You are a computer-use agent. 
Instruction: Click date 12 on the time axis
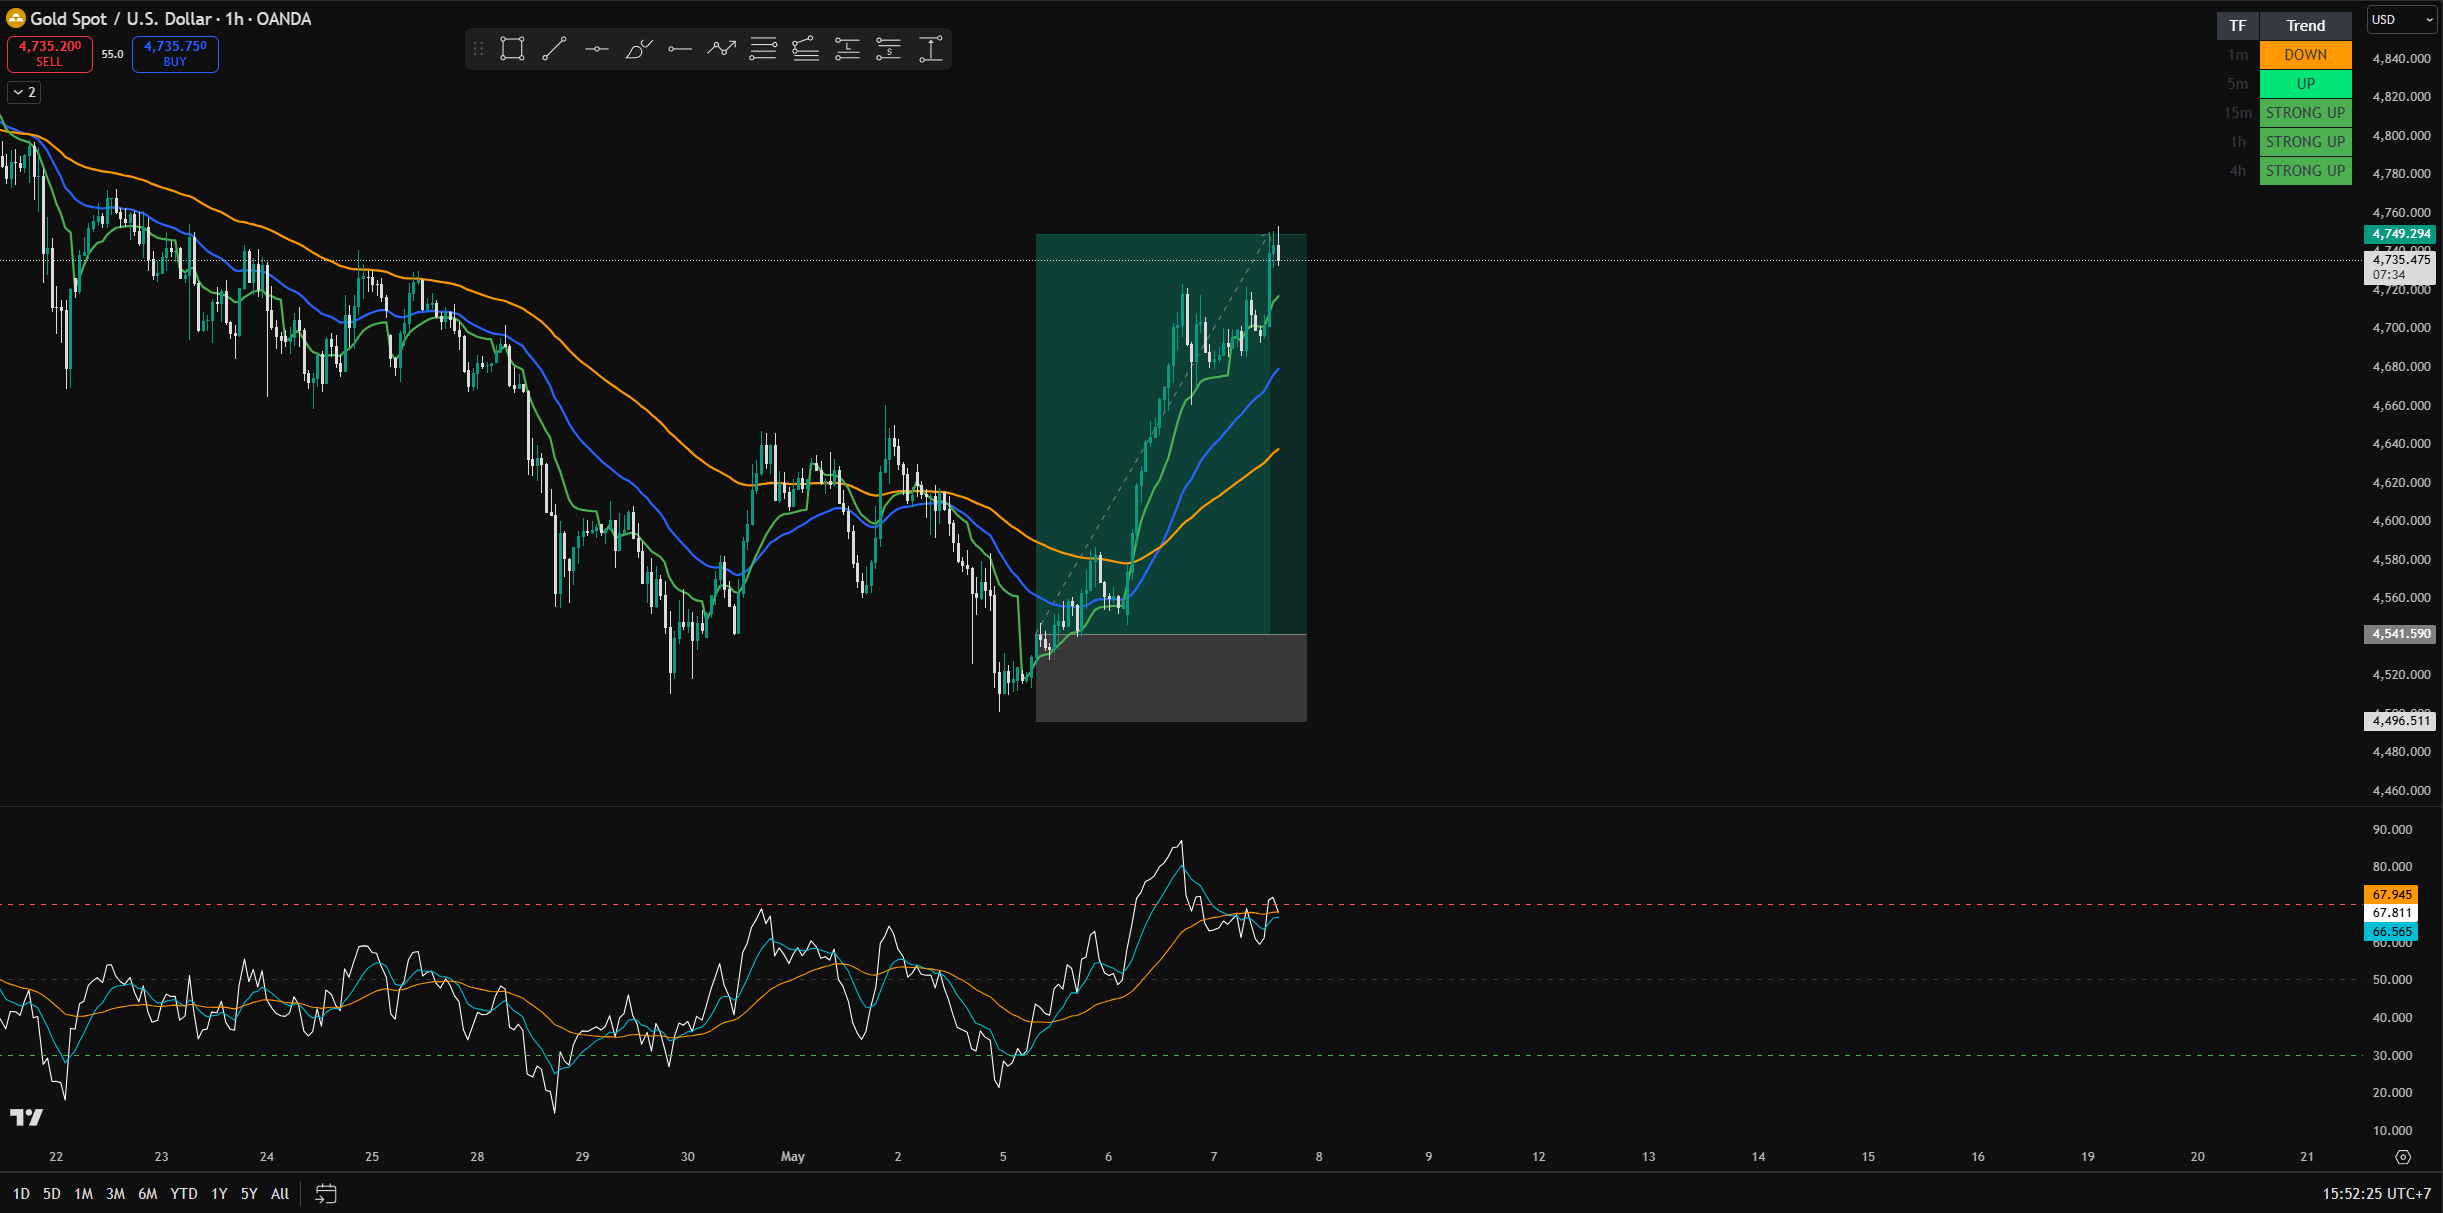[1539, 1157]
